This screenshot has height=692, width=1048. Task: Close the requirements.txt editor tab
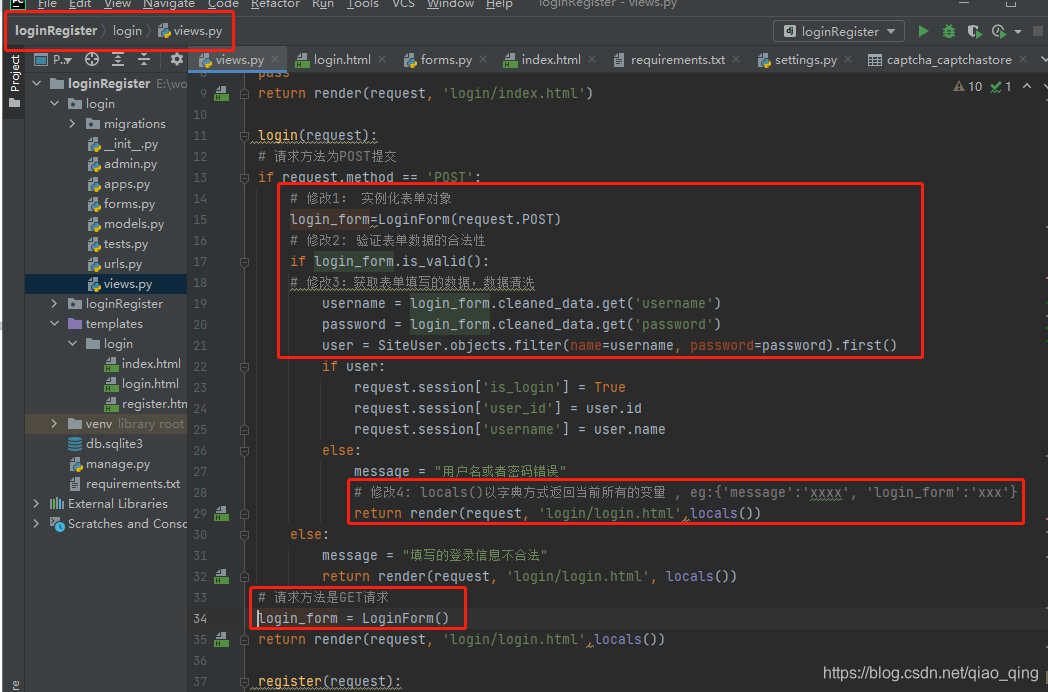coord(736,59)
